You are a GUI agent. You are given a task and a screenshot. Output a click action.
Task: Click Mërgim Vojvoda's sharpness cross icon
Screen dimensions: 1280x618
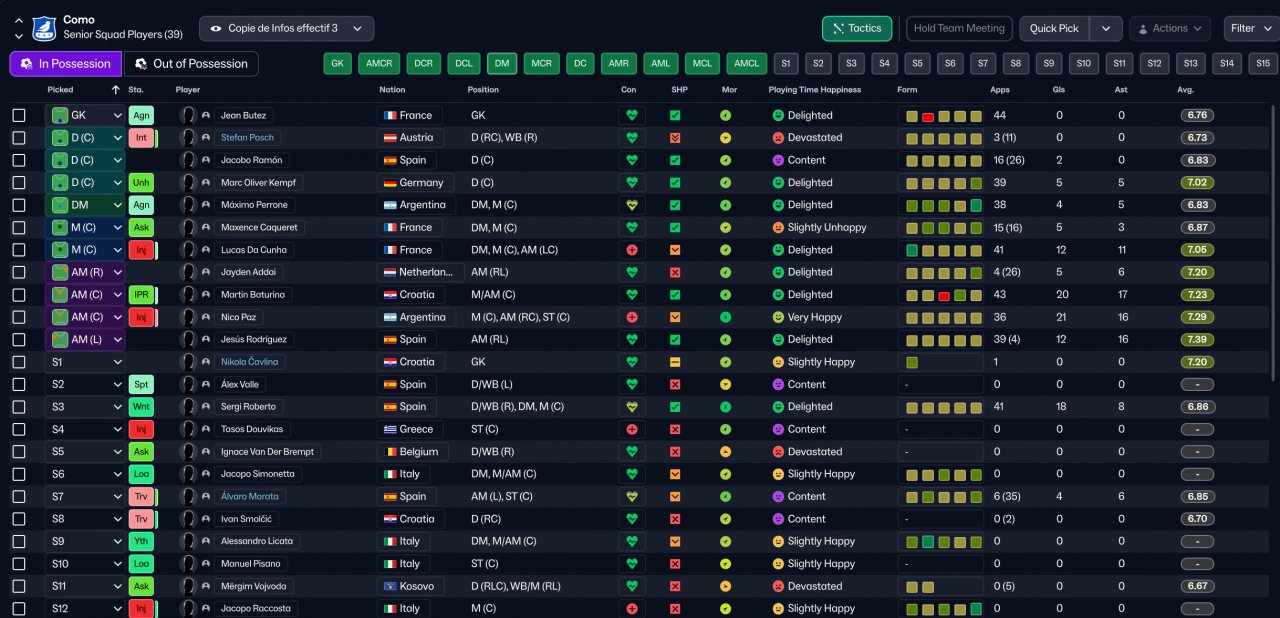coord(675,586)
